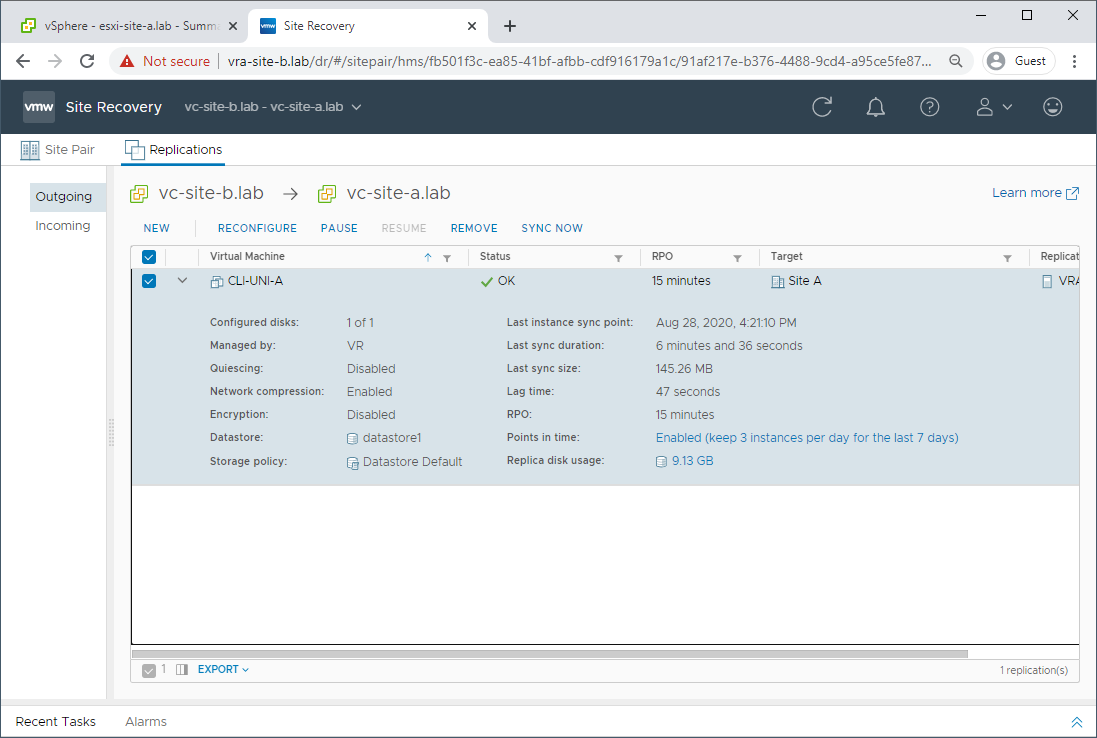Click the Site Recovery title text
This screenshot has height=738, width=1097.
pos(113,107)
